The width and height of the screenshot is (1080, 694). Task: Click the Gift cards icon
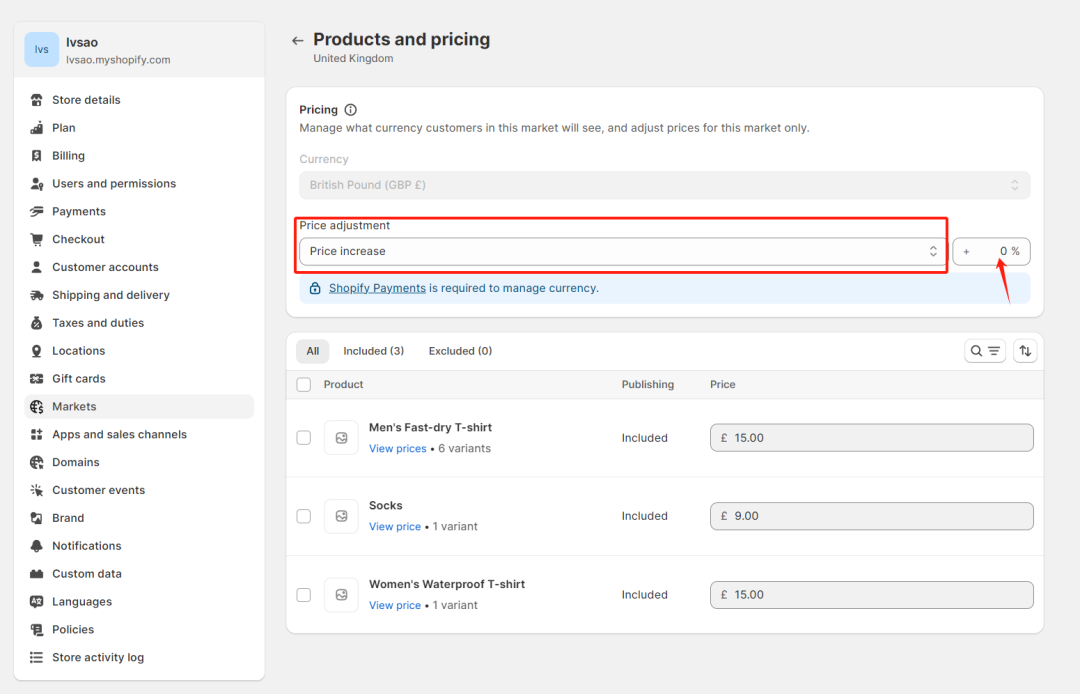tap(37, 379)
